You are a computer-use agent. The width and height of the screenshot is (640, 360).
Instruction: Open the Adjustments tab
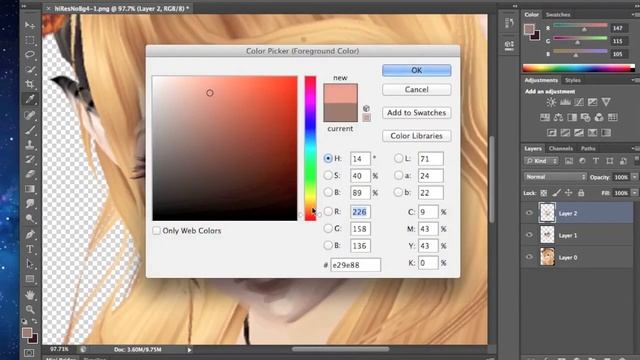click(541, 80)
